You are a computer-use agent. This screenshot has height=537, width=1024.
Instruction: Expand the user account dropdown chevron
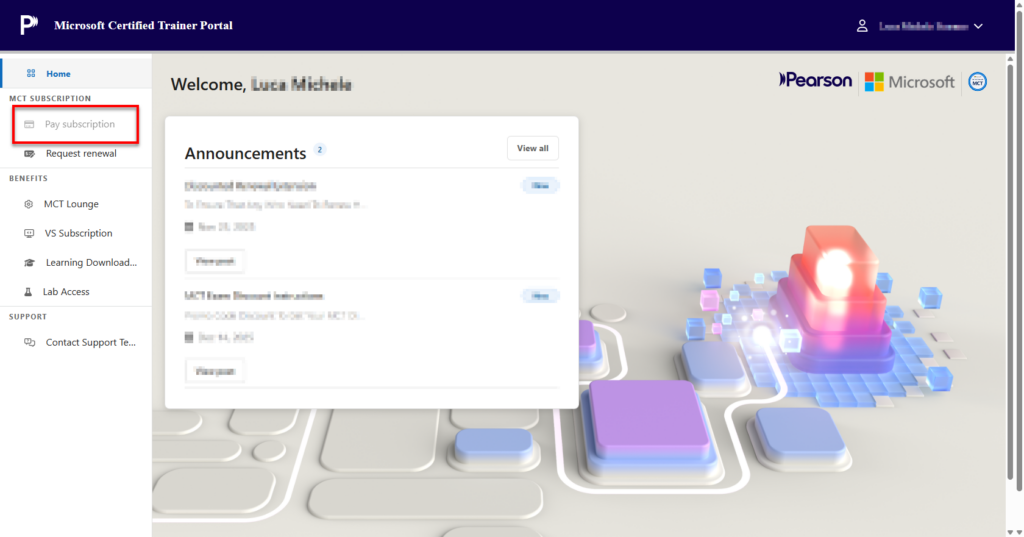point(979,26)
